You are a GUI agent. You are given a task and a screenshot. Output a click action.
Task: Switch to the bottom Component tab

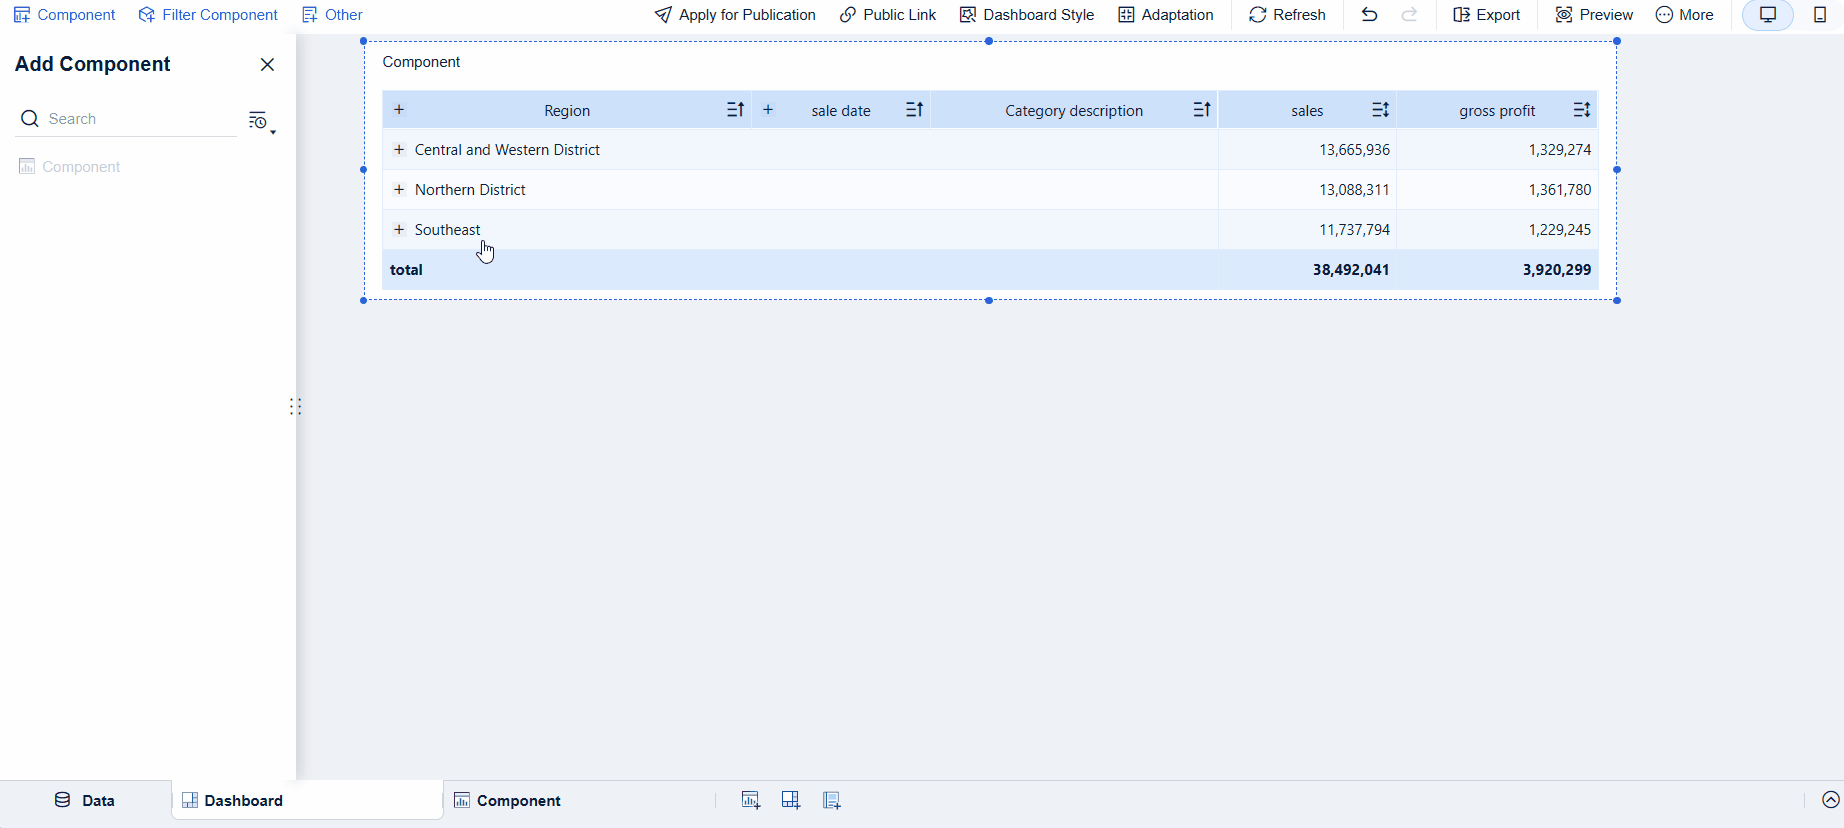coord(507,801)
